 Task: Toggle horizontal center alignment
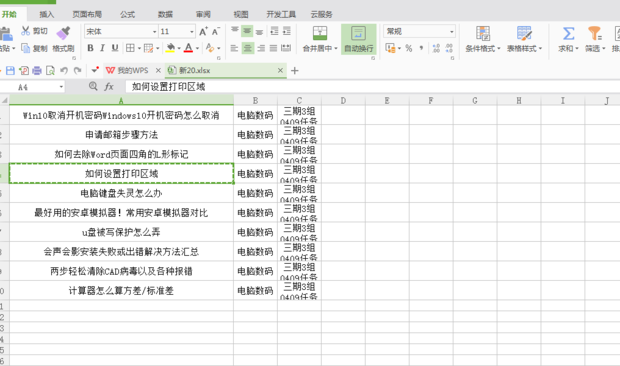click(x=248, y=48)
